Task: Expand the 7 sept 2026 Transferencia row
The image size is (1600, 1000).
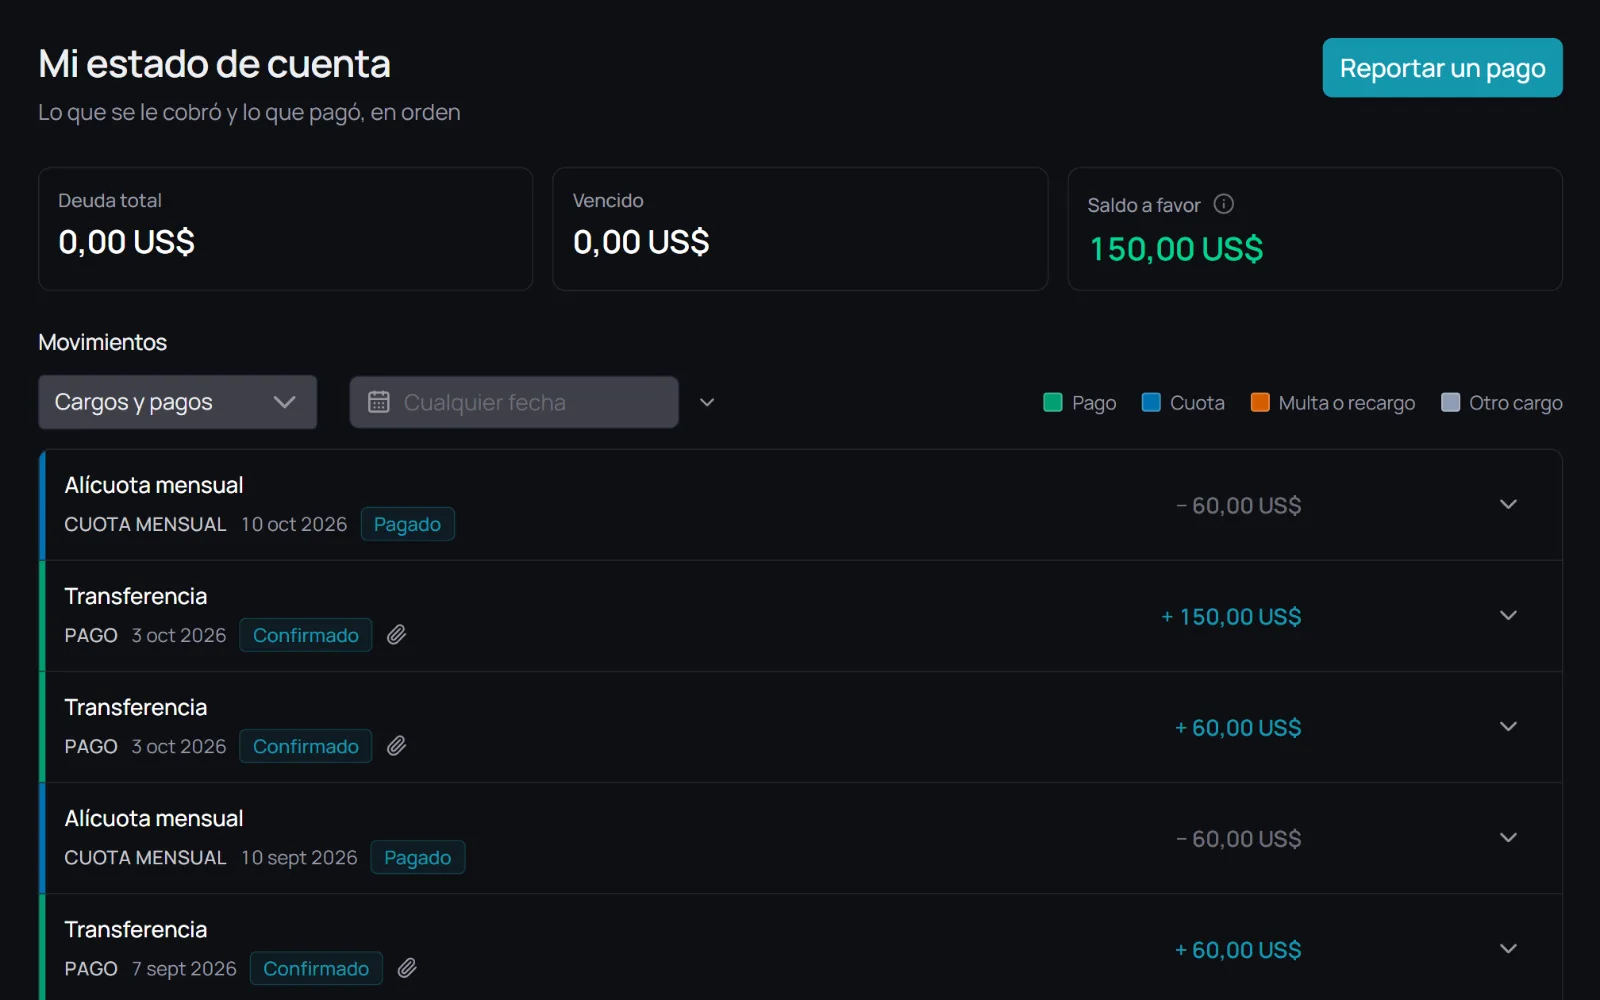Action: pos(1508,948)
